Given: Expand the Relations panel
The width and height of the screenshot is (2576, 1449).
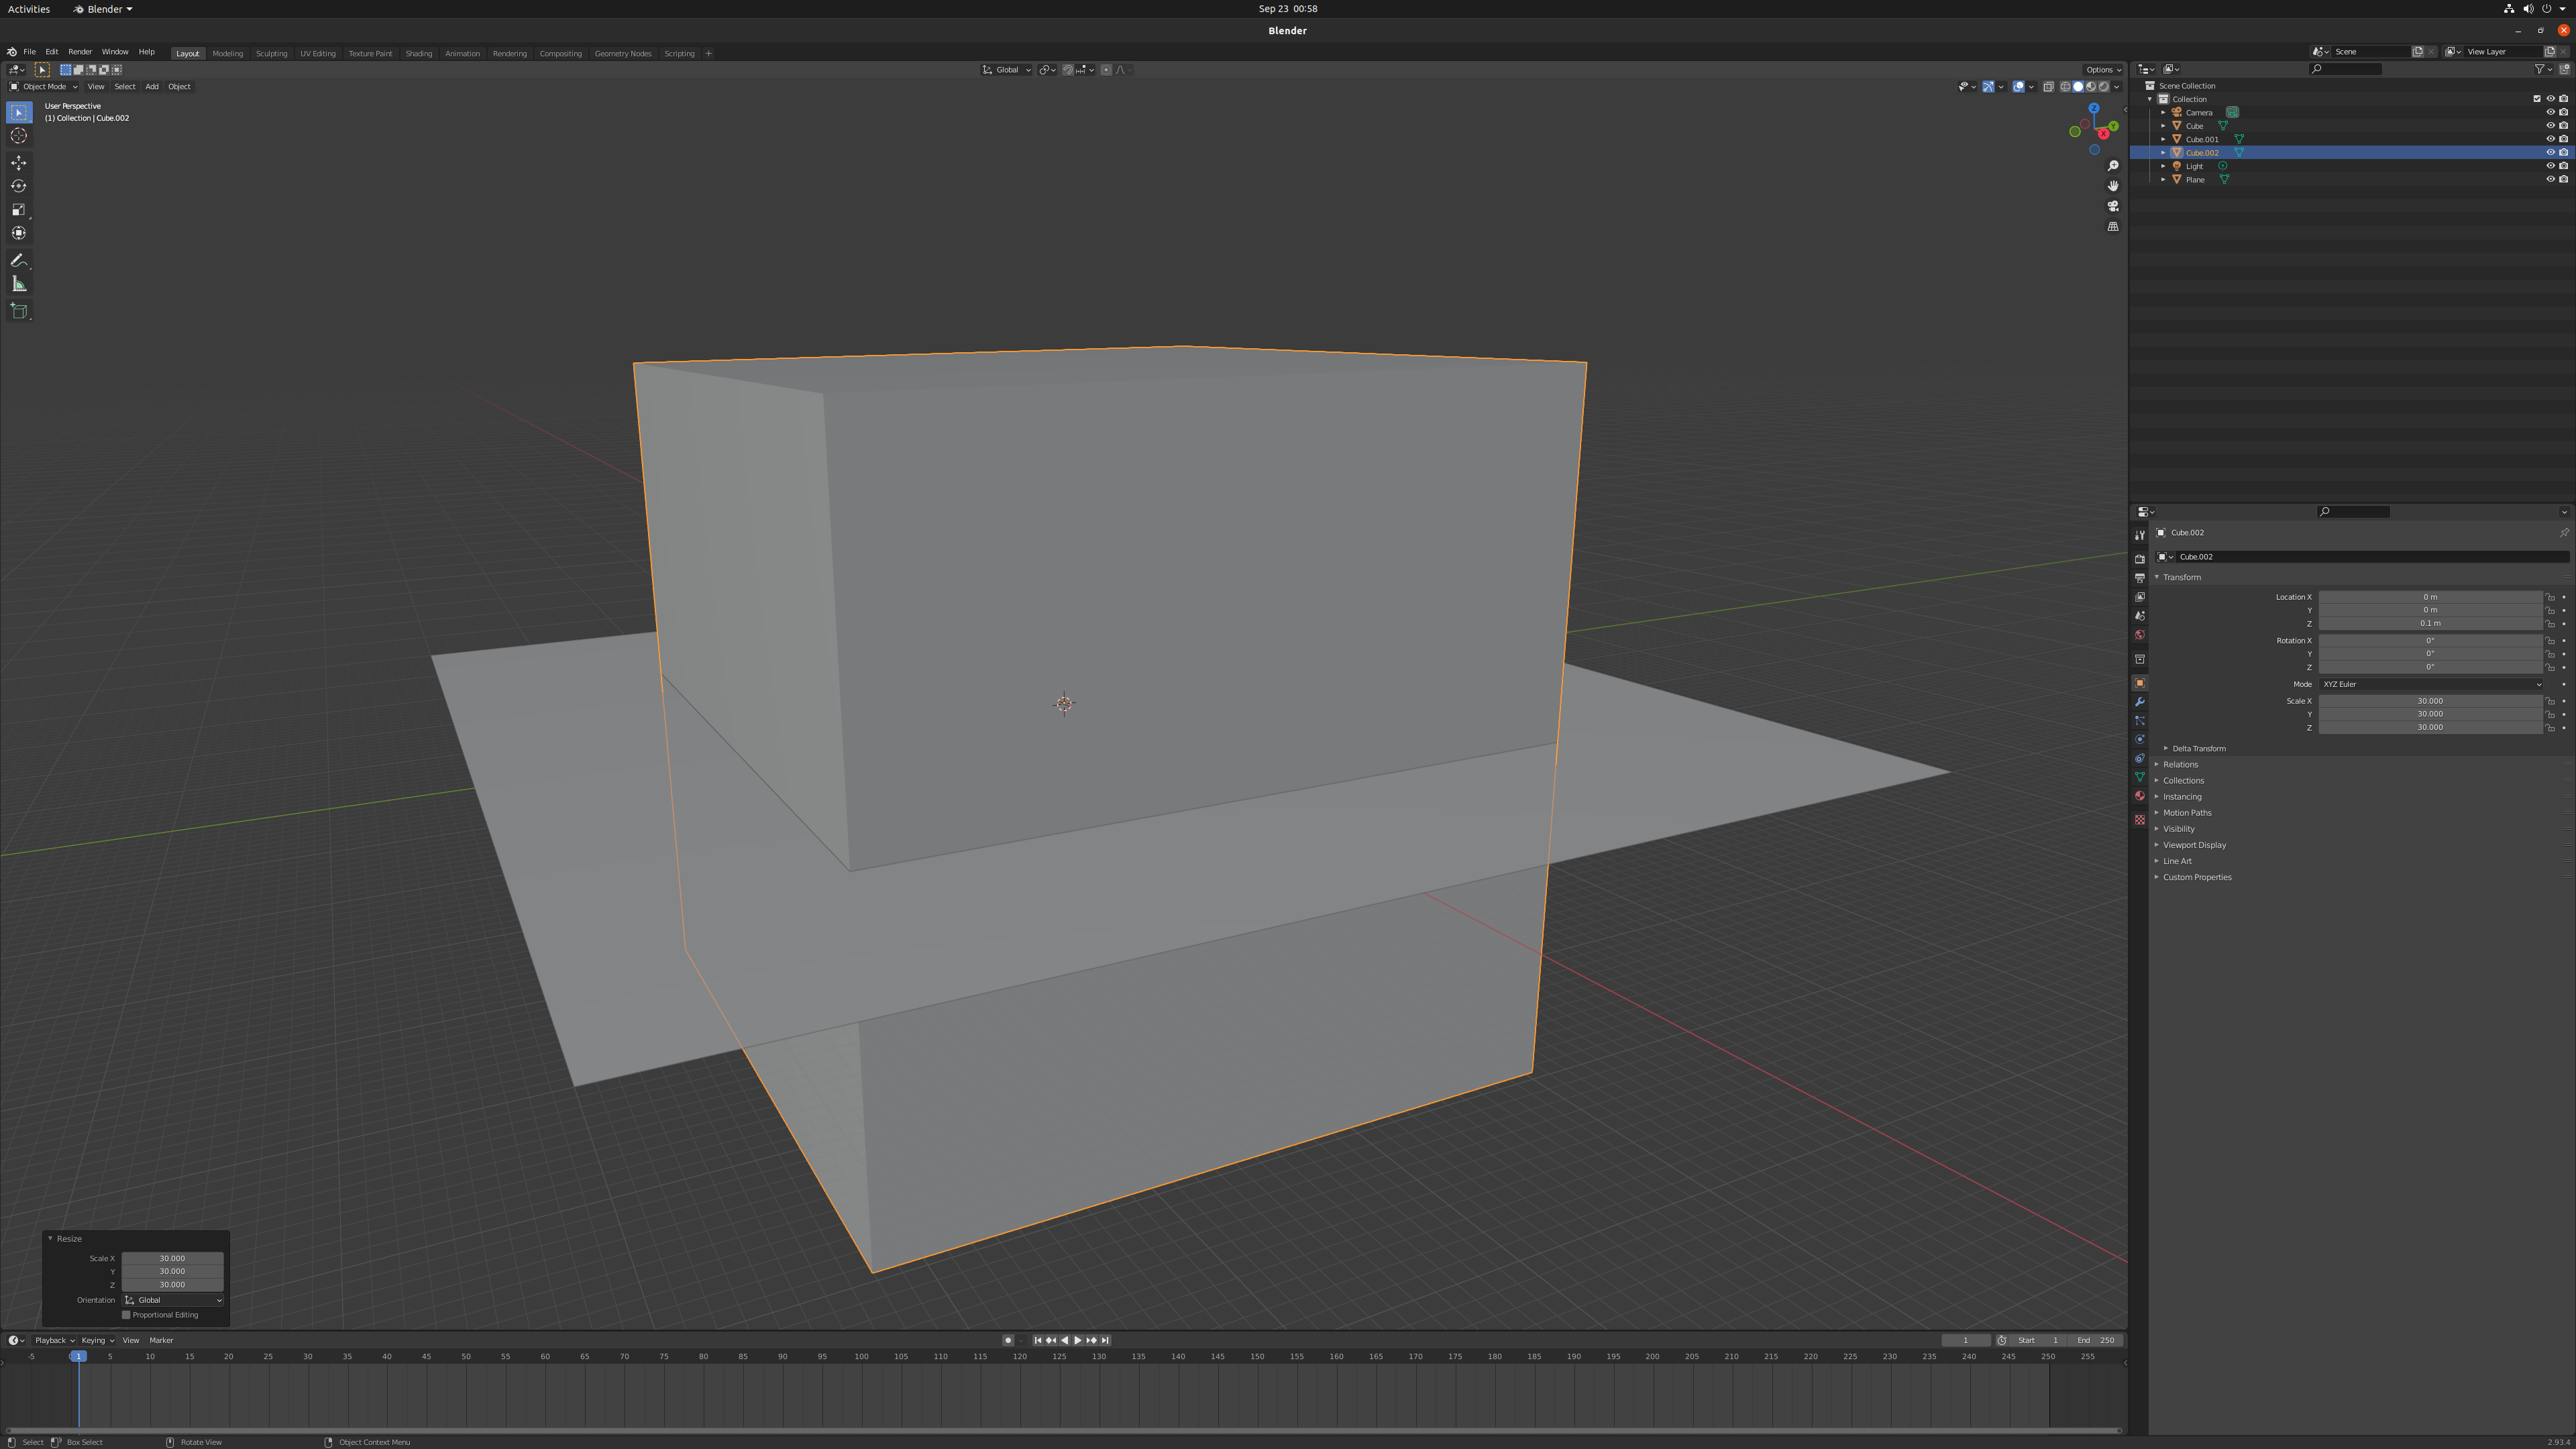Looking at the screenshot, I should [2180, 765].
